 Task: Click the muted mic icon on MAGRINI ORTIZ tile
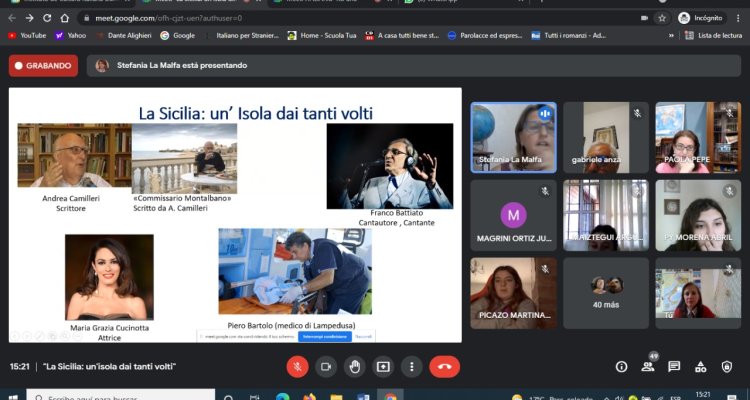point(545,191)
